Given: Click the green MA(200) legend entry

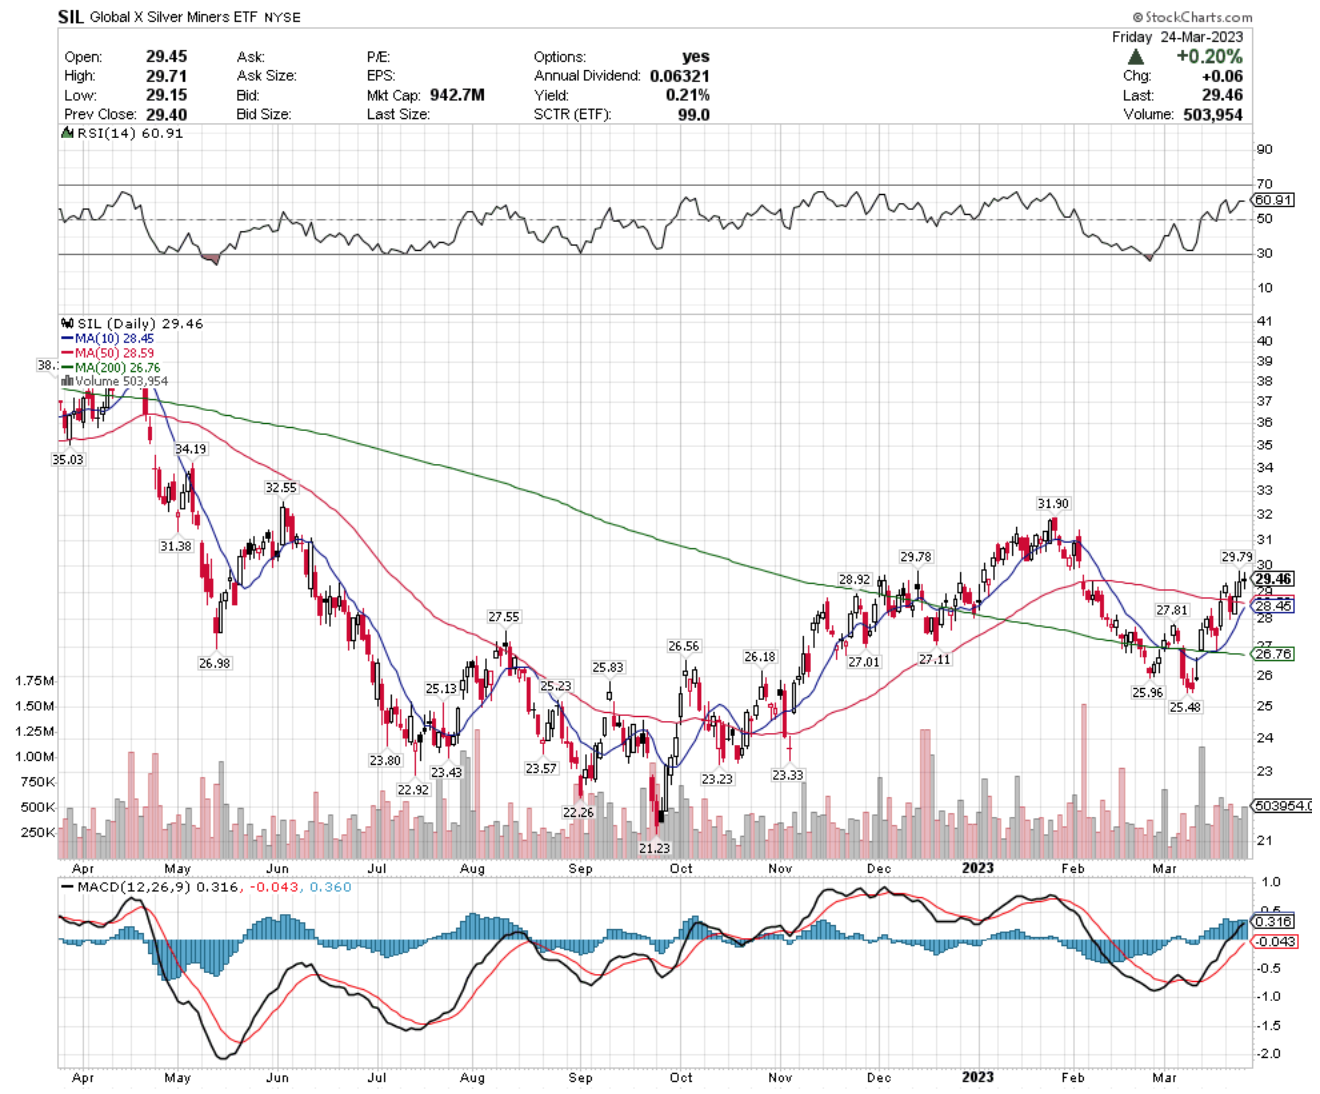Looking at the screenshot, I should click(x=110, y=368).
